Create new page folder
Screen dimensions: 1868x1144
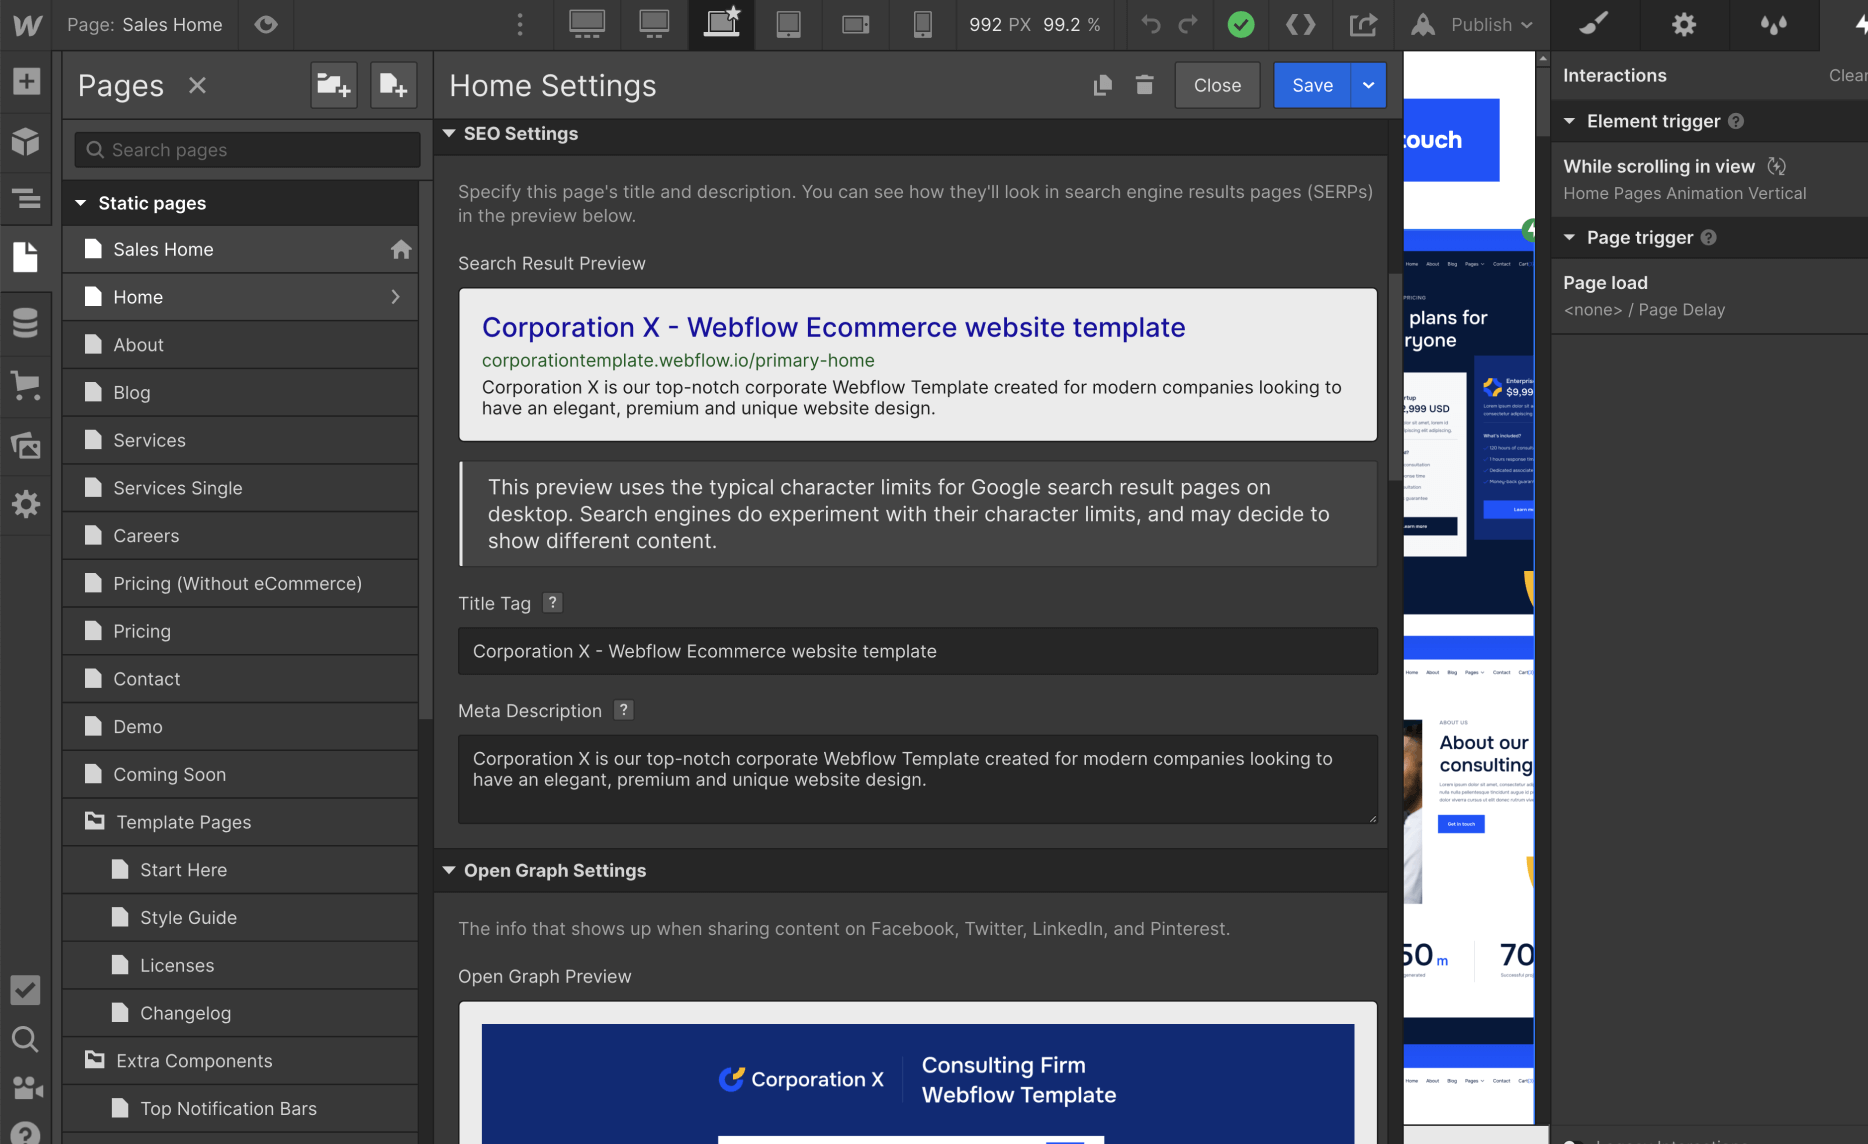[x=333, y=86]
